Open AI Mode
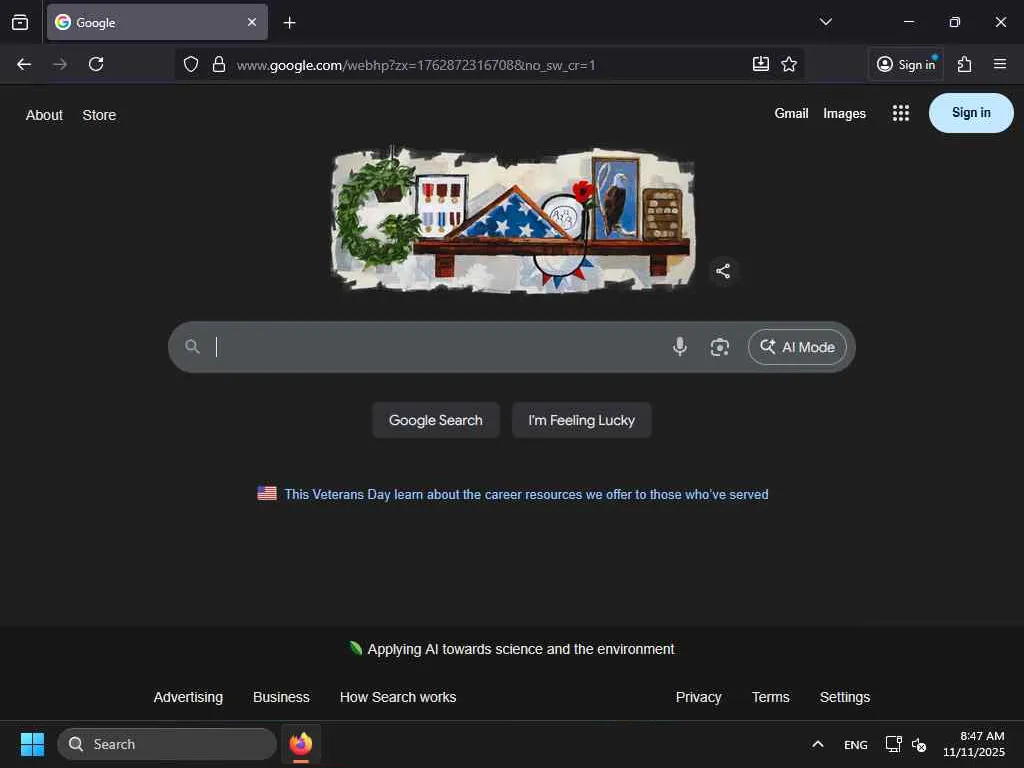 click(797, 347)
